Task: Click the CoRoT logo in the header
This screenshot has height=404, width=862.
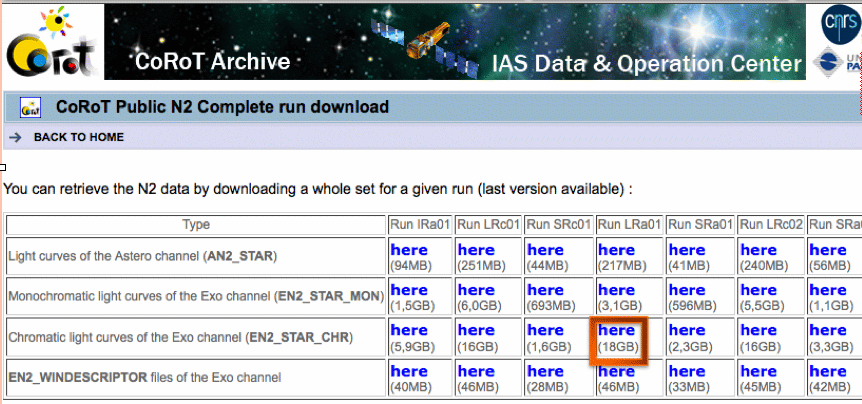Action: 50,46
